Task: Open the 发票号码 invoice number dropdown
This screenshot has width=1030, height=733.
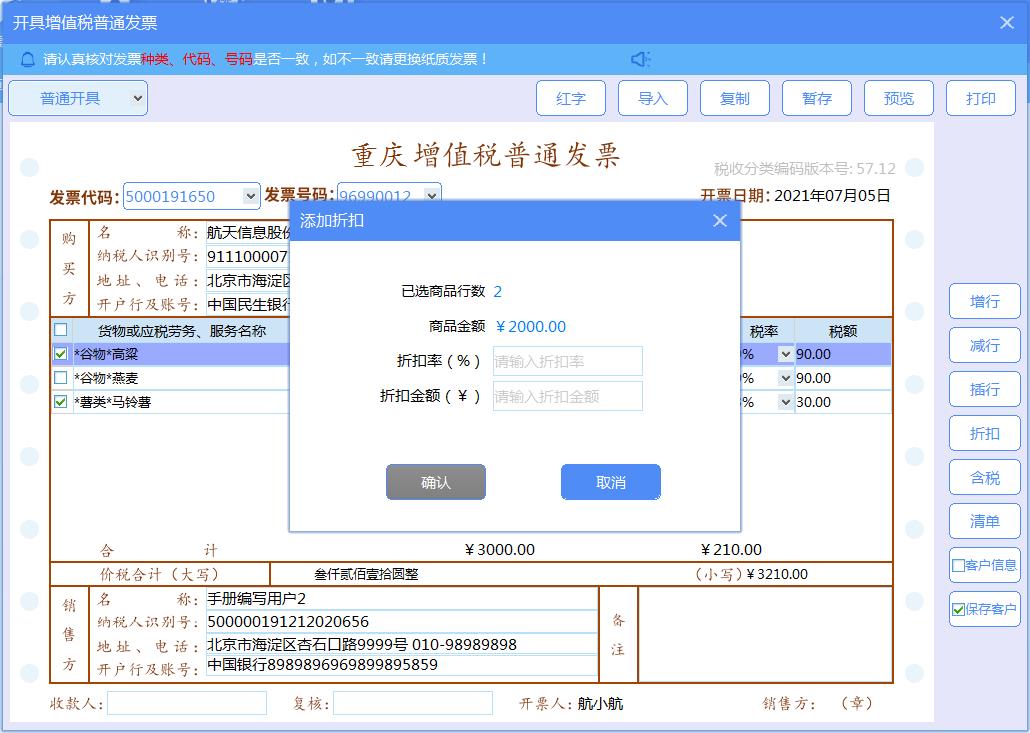Action: point(430,196)
